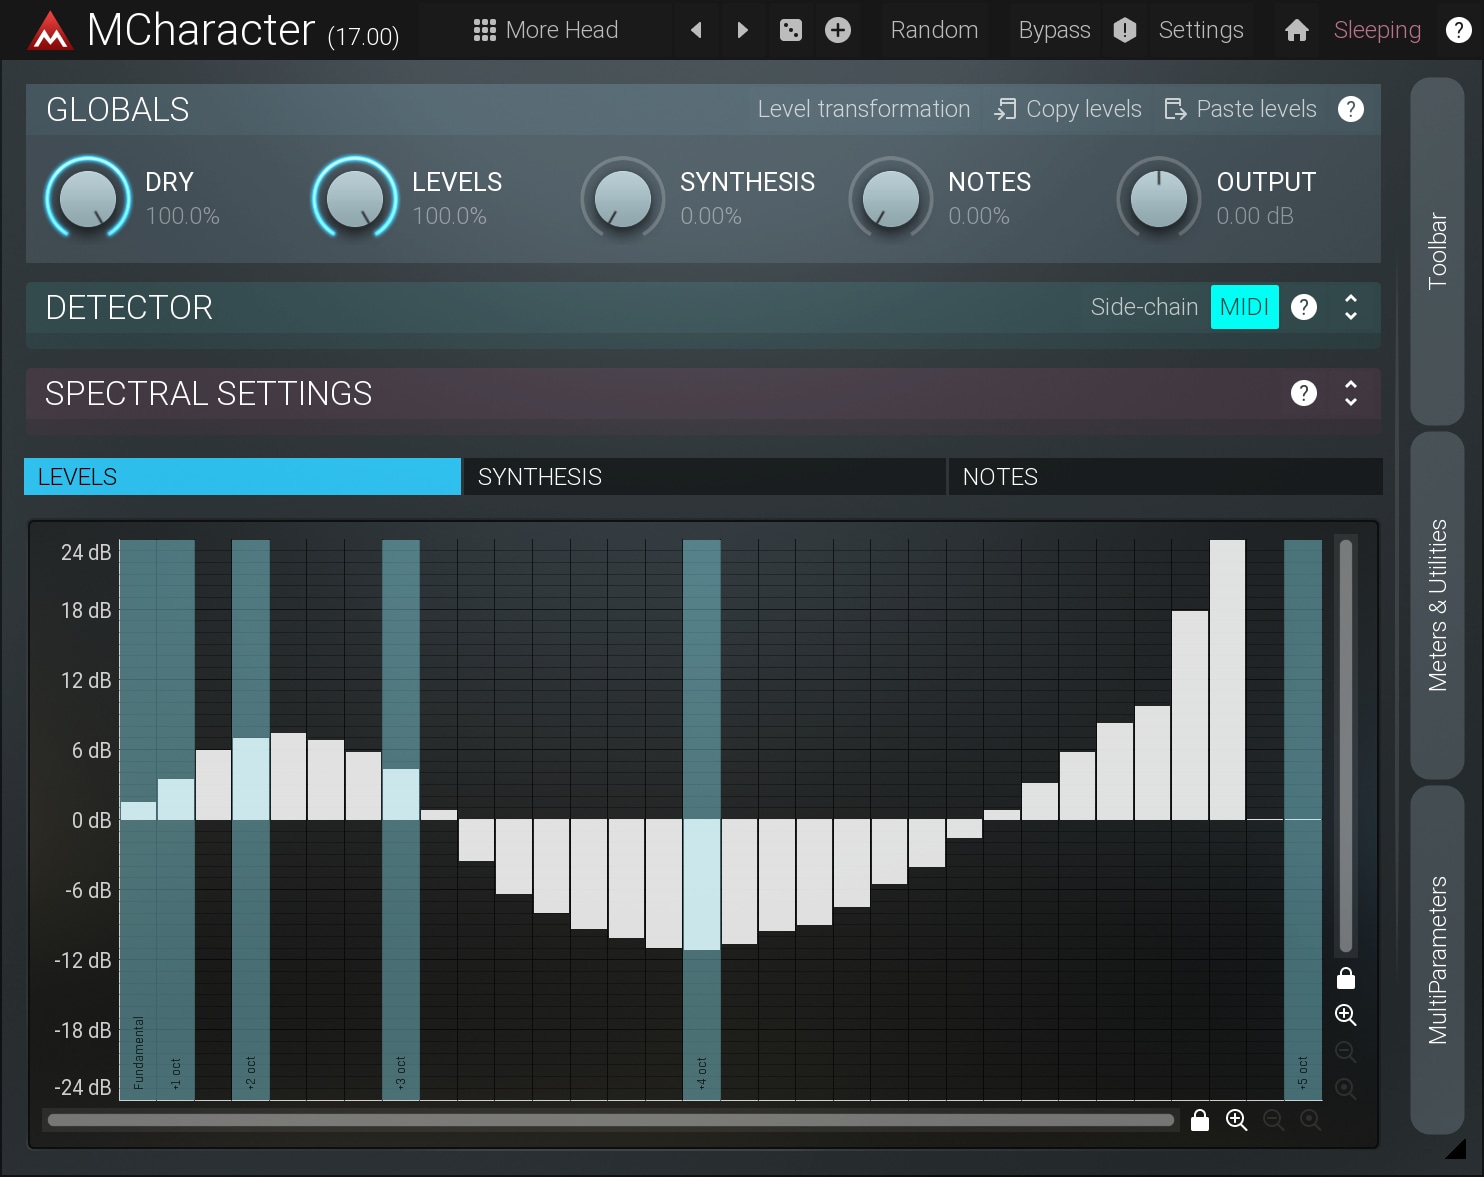Click the random dice preset icon

pos(790,30)
